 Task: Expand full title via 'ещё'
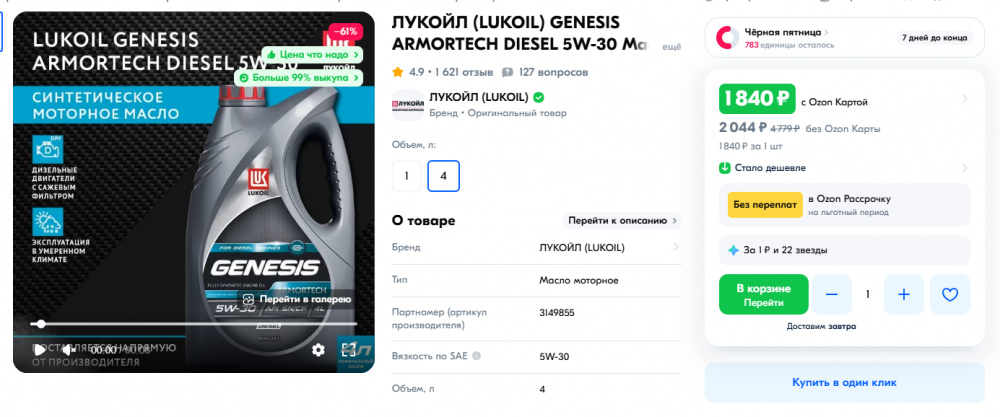point(673,47)
